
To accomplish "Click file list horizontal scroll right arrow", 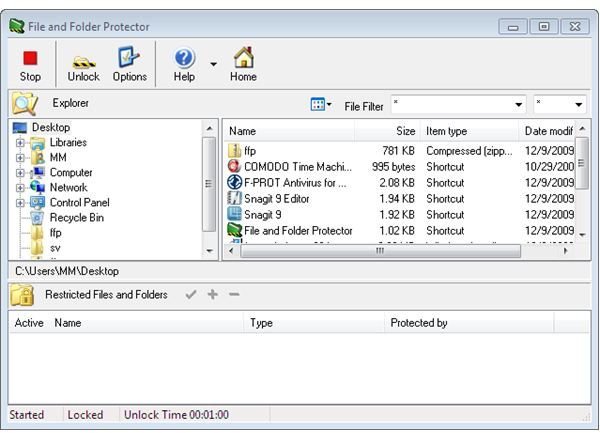I will (566, 251).
